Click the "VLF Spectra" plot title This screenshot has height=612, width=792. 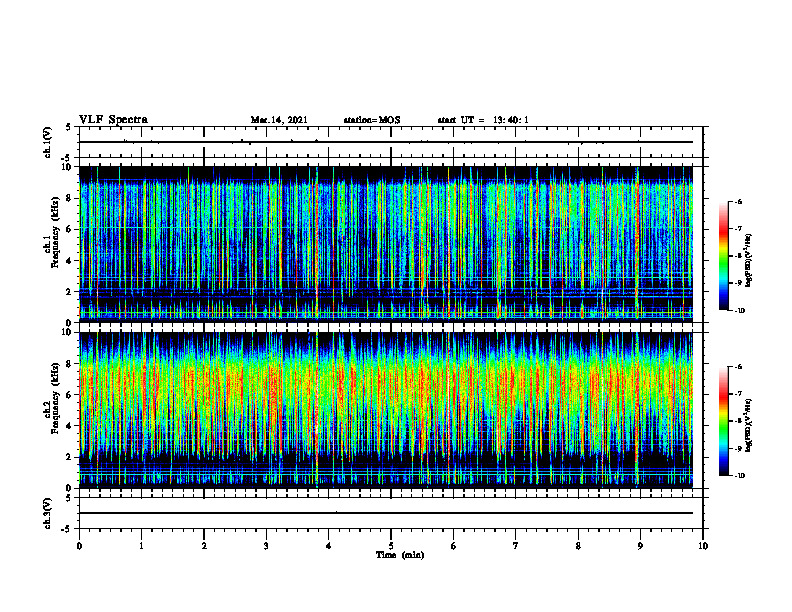point(113,120)
